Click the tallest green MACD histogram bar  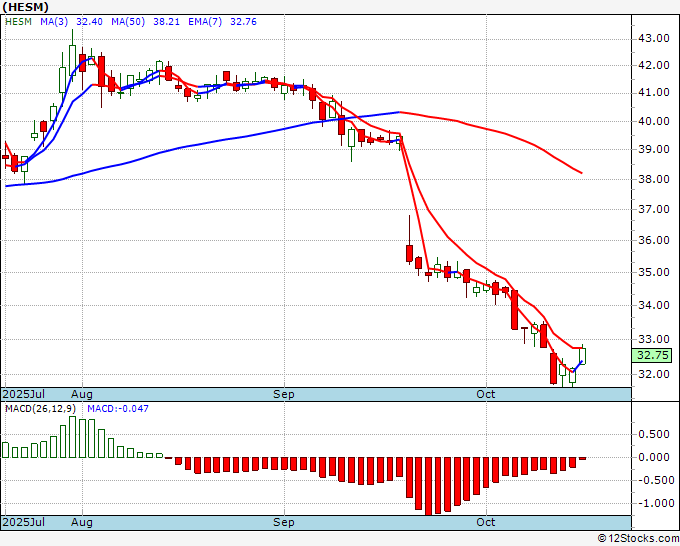click(x=72, y=437)
